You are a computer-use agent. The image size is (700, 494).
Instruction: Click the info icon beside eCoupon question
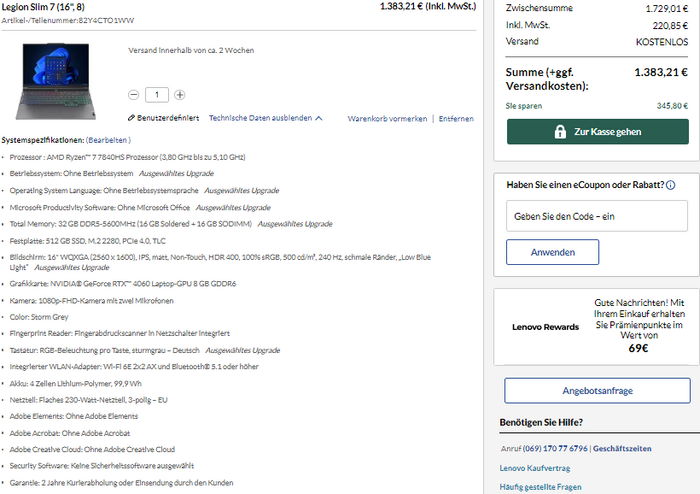pos(671,185)
